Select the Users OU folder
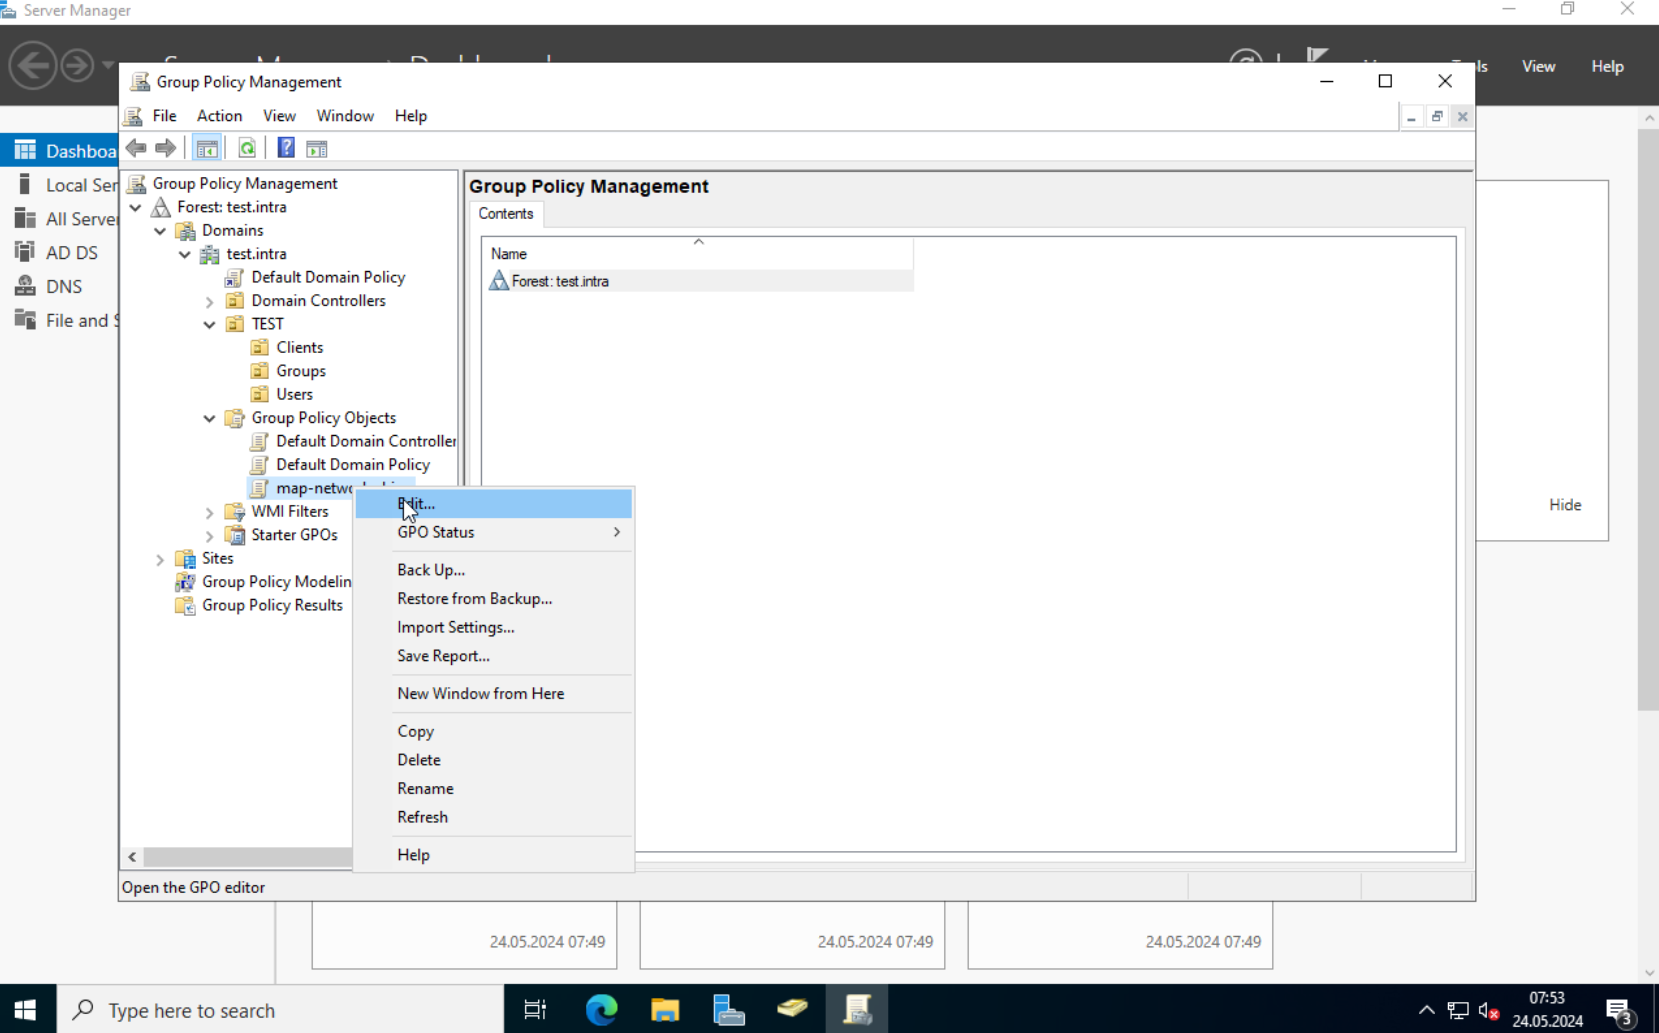 click(294, 394)
